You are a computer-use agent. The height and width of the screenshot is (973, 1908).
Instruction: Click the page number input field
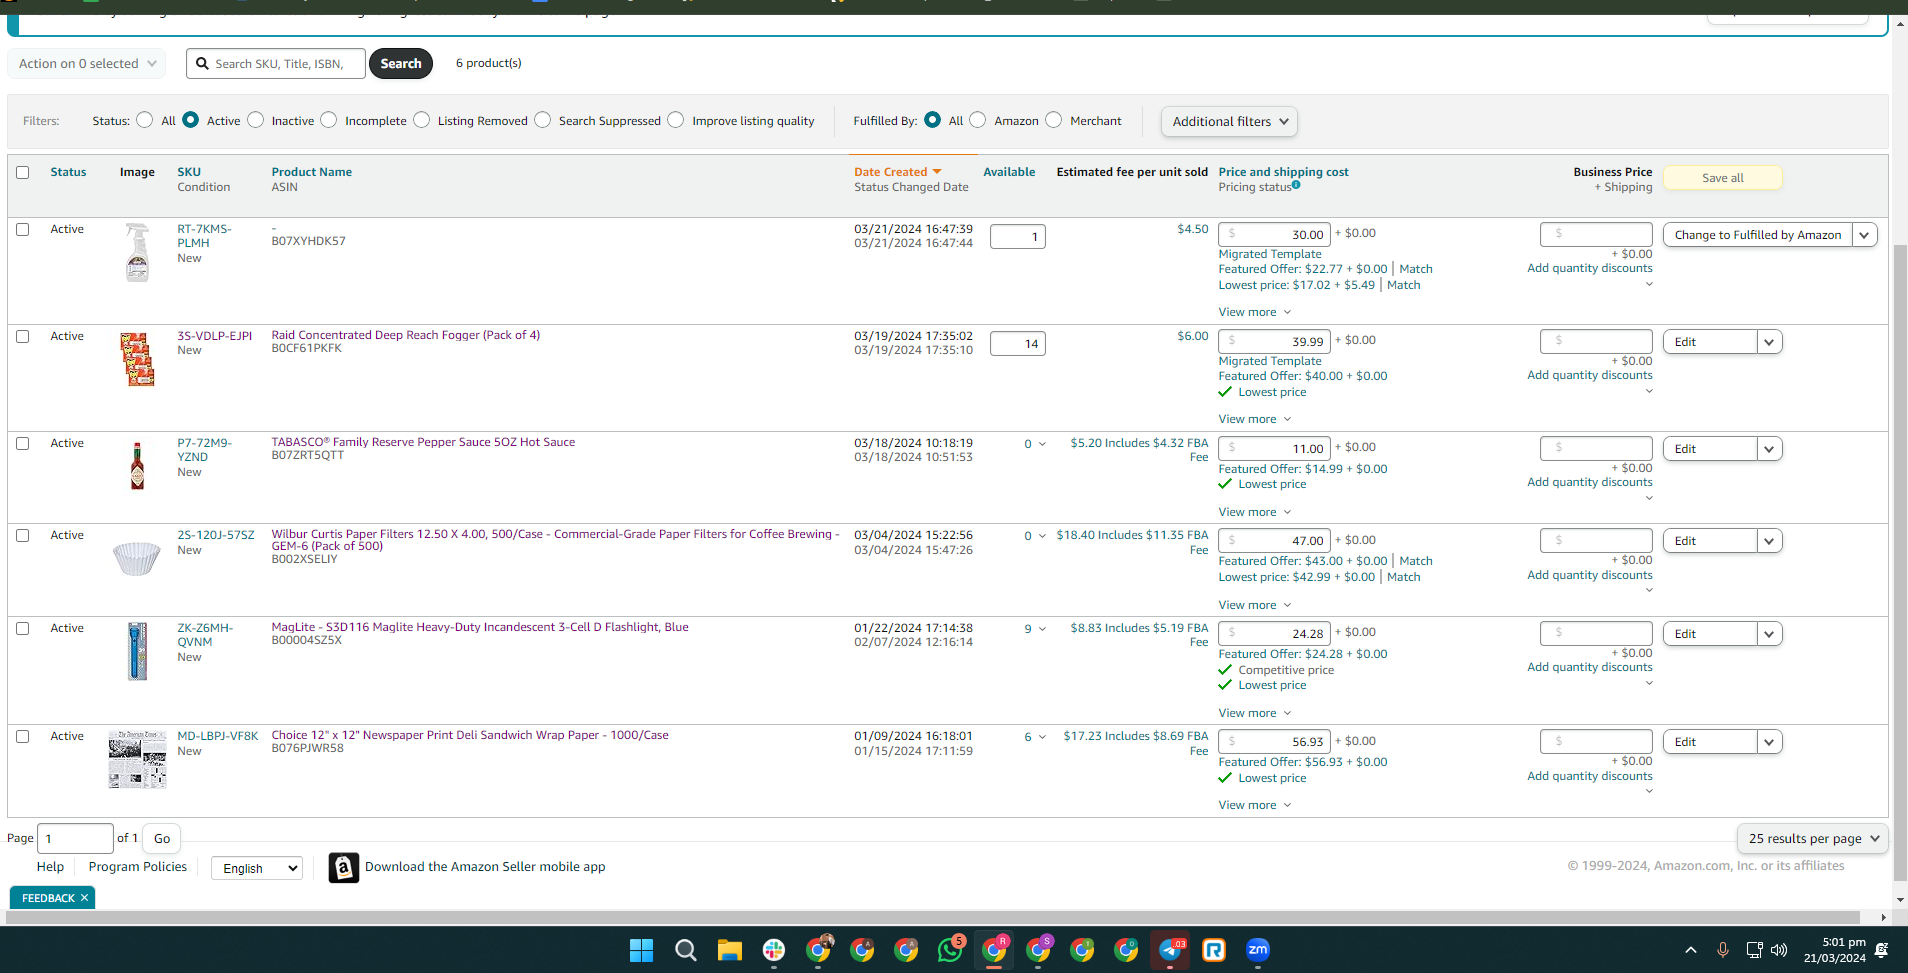(75, 839)
